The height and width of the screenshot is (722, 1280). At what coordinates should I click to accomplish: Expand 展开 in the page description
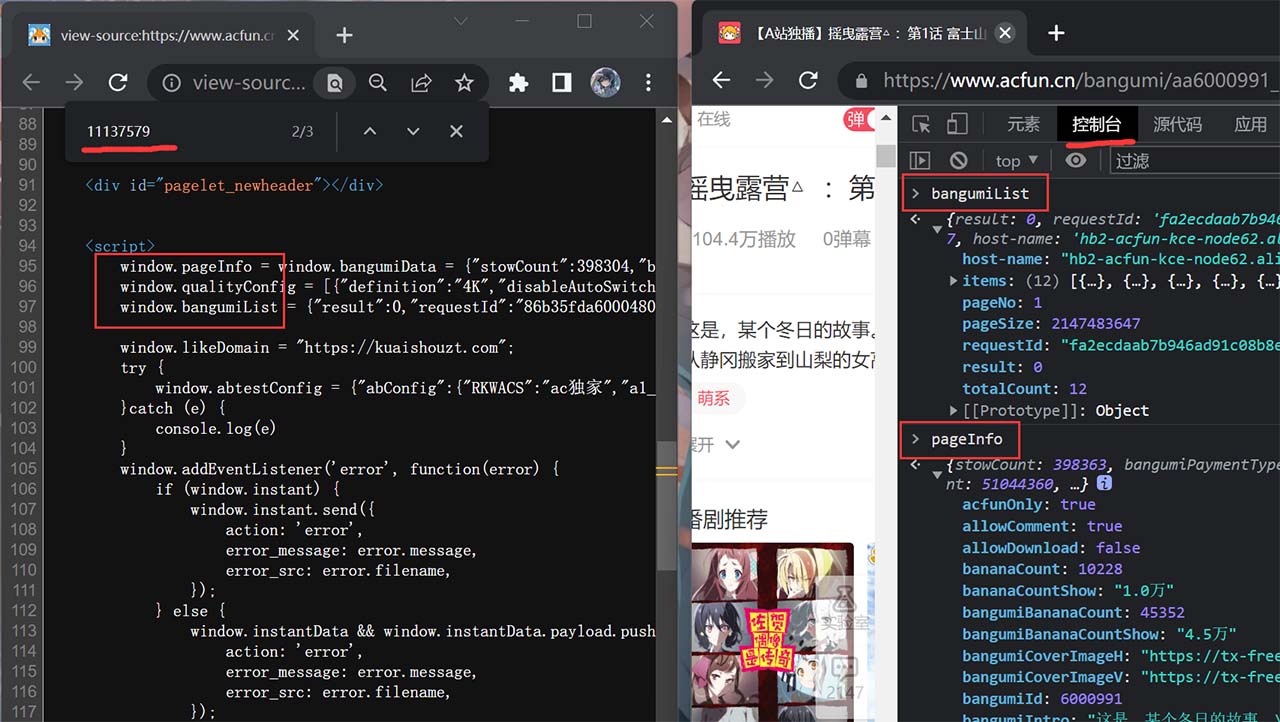(716, 444)
